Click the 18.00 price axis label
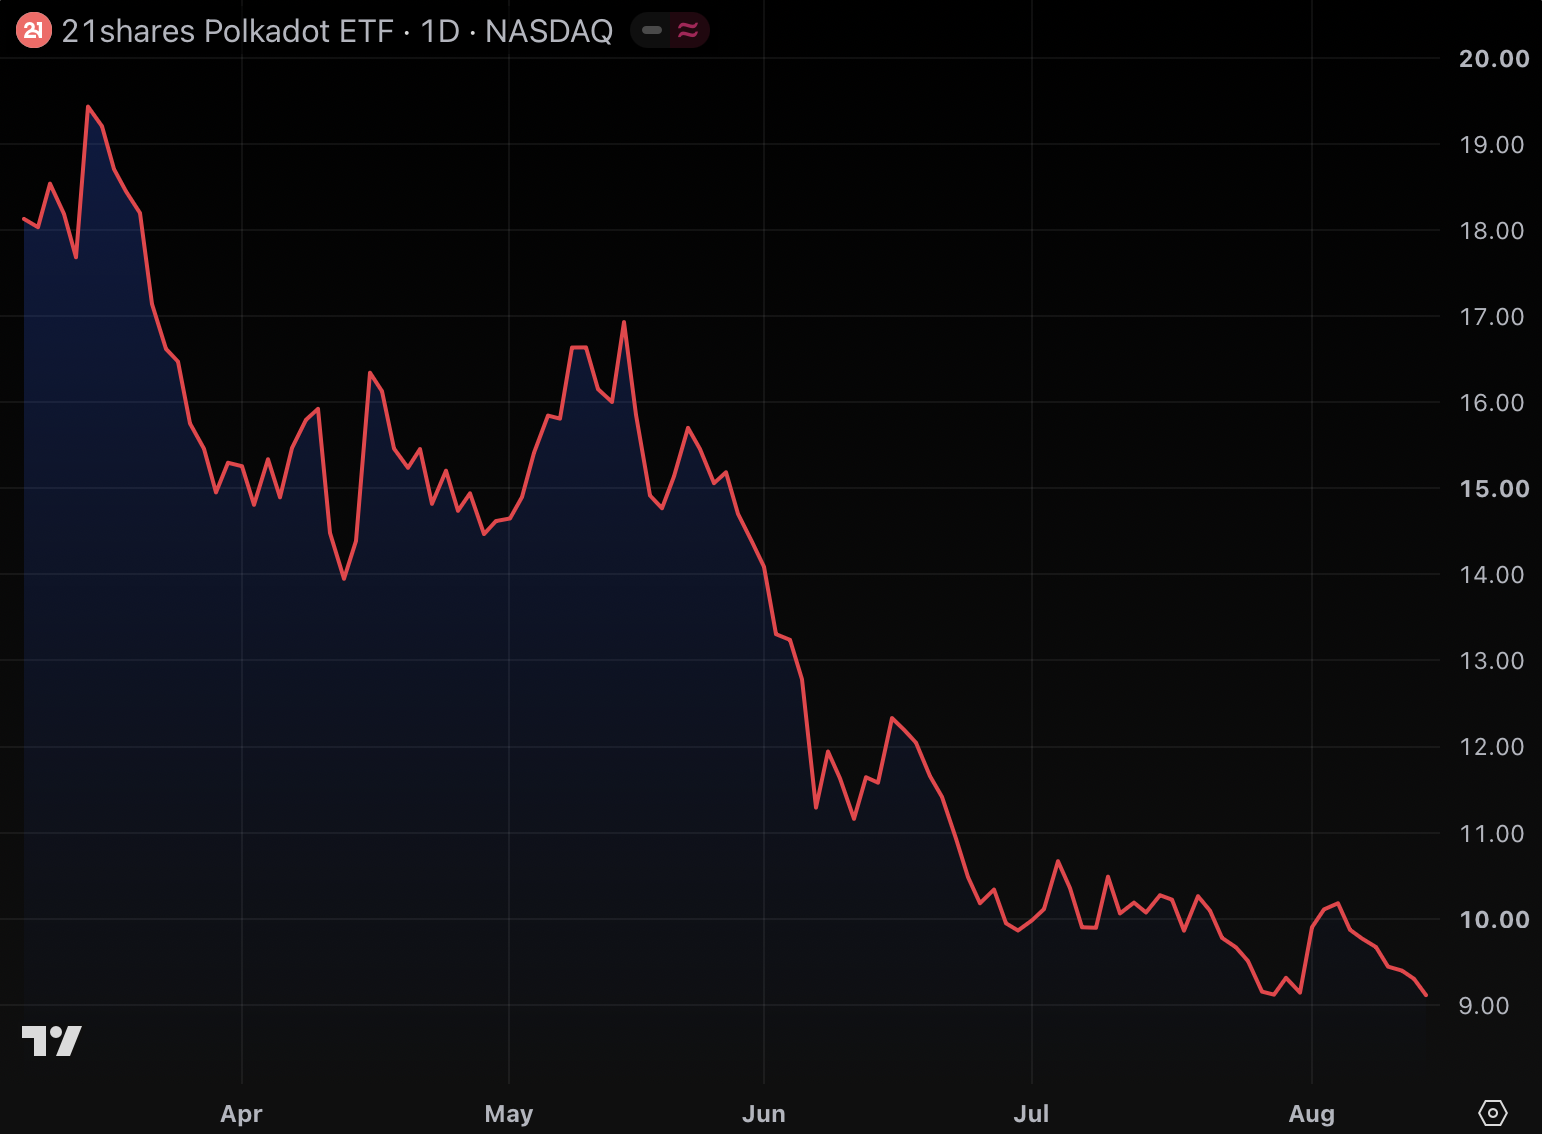 [1492, 230]
